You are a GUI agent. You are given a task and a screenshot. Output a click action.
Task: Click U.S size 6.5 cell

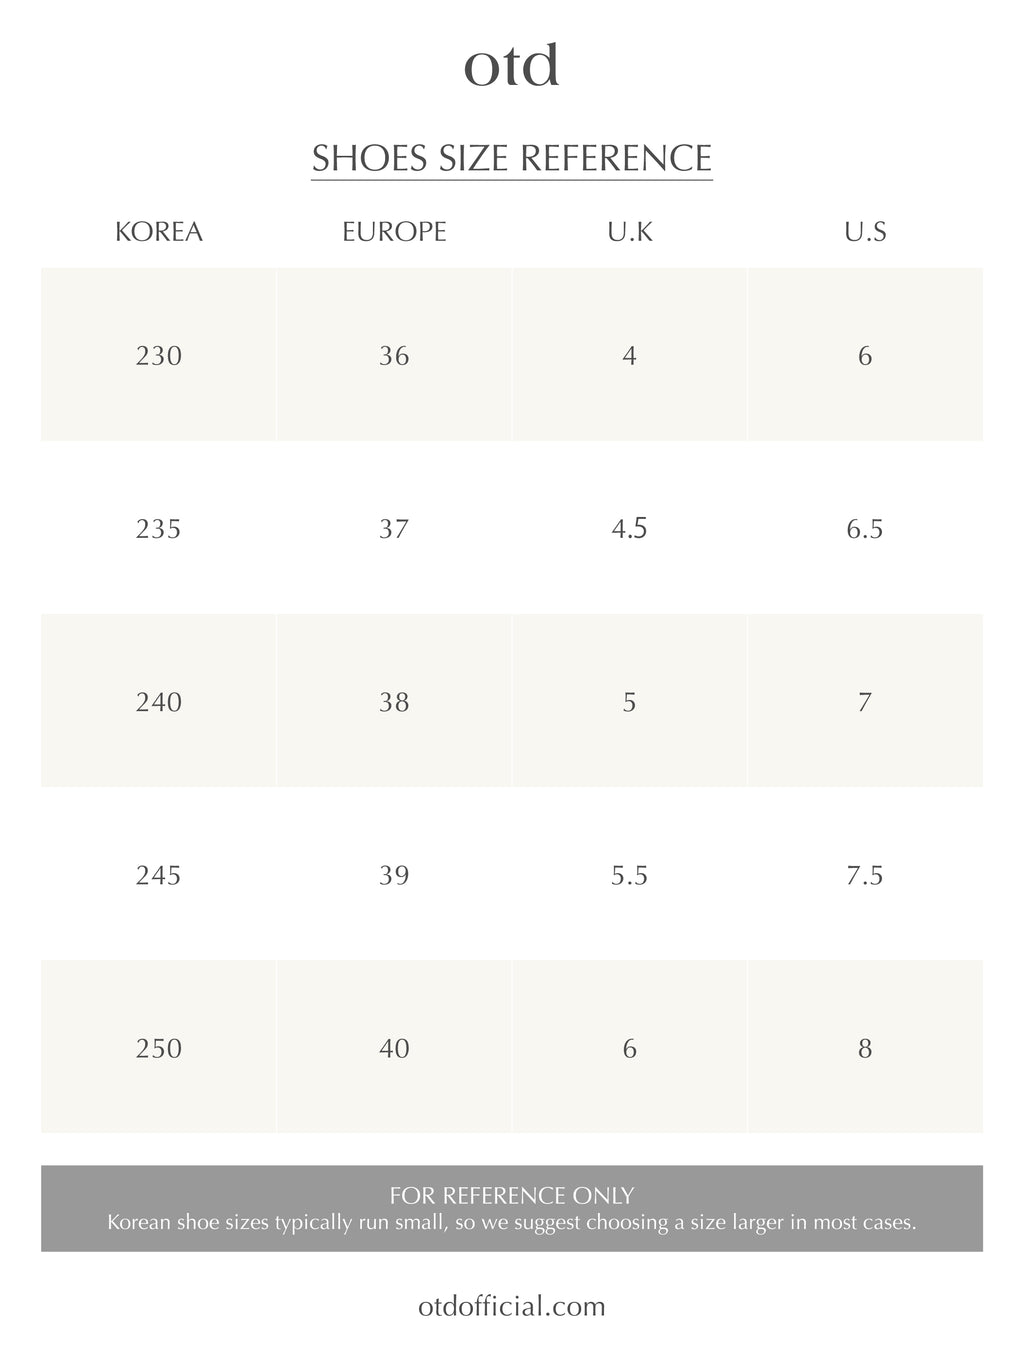(x=865, y=528)
